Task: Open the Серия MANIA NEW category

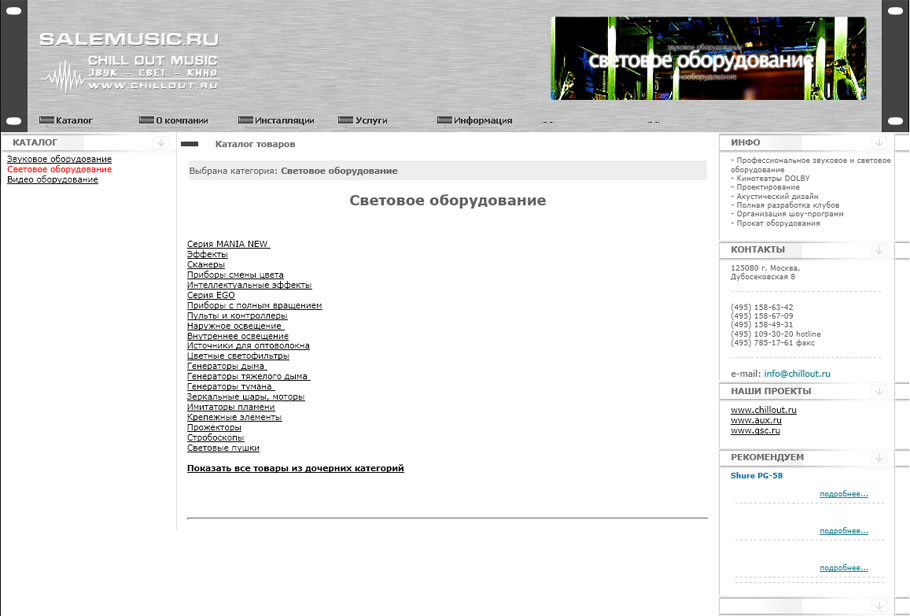Action: [228, 244]
